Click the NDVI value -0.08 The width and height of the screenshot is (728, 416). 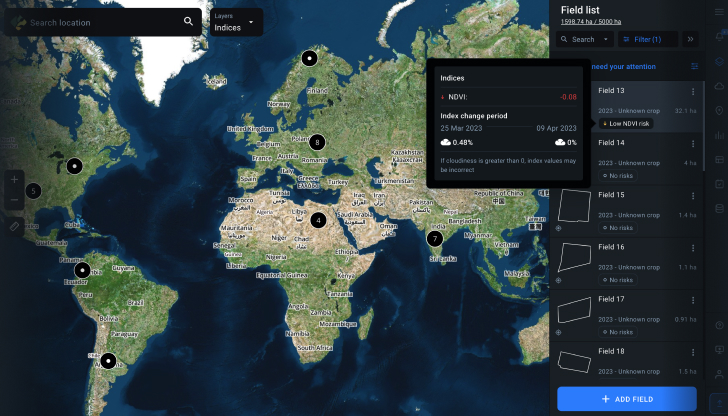click(x=568, y=97)
